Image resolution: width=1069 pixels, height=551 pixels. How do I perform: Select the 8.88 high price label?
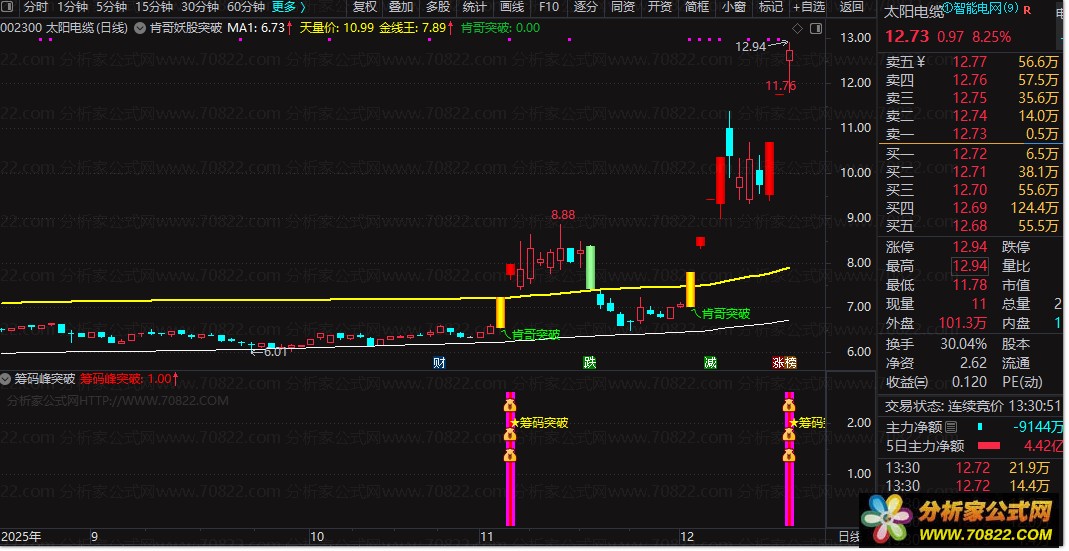(563, 215)
